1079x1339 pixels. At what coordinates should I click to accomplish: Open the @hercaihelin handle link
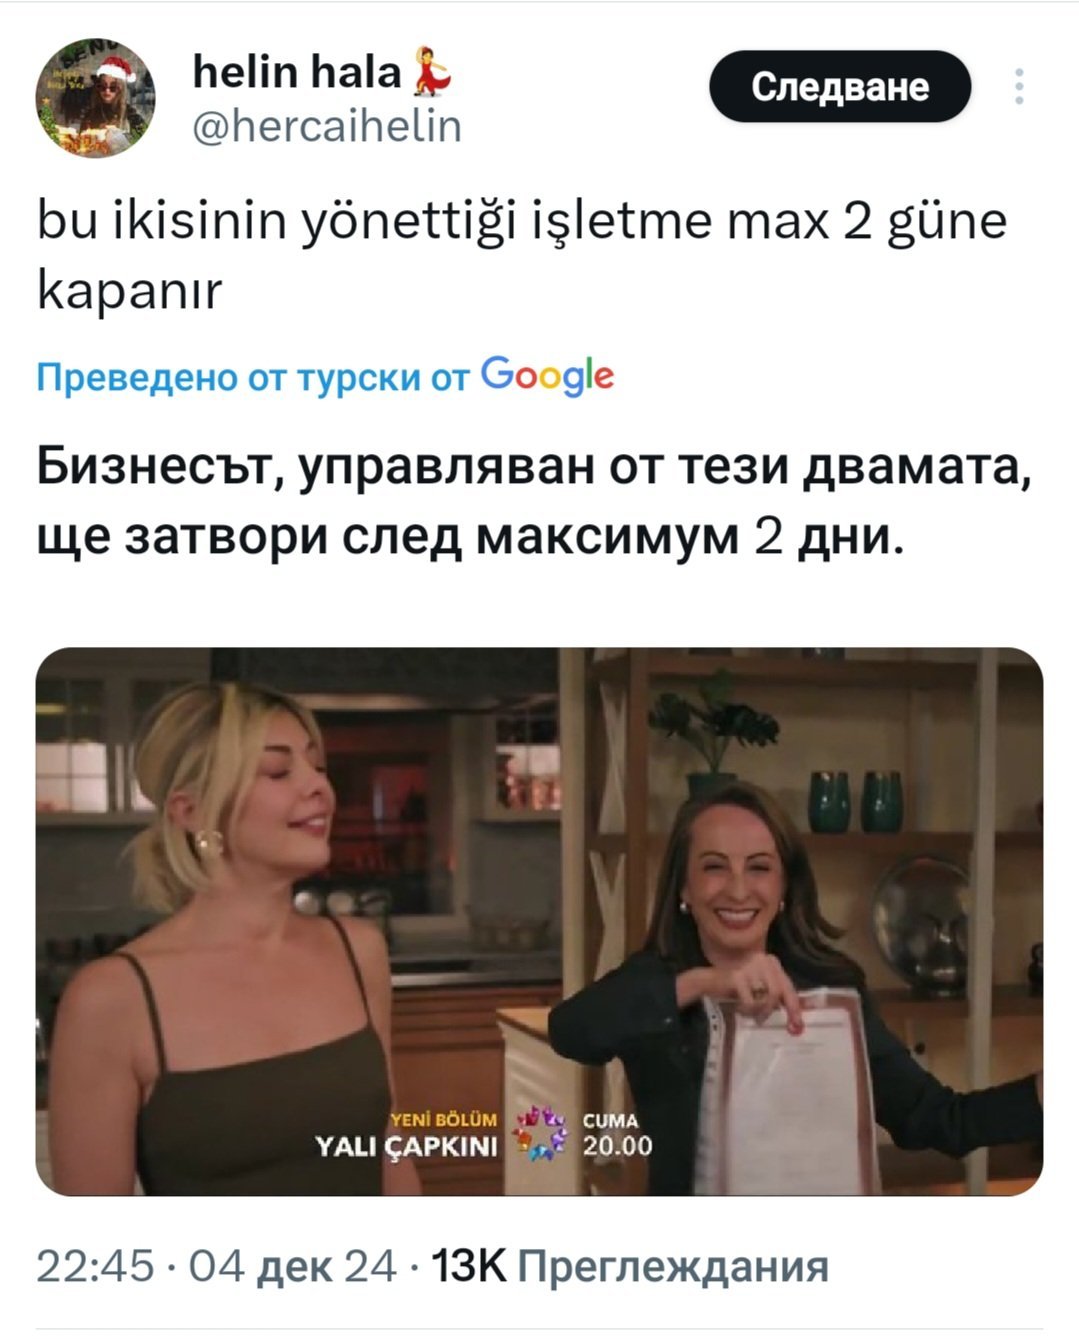click(x=326, y=127)
